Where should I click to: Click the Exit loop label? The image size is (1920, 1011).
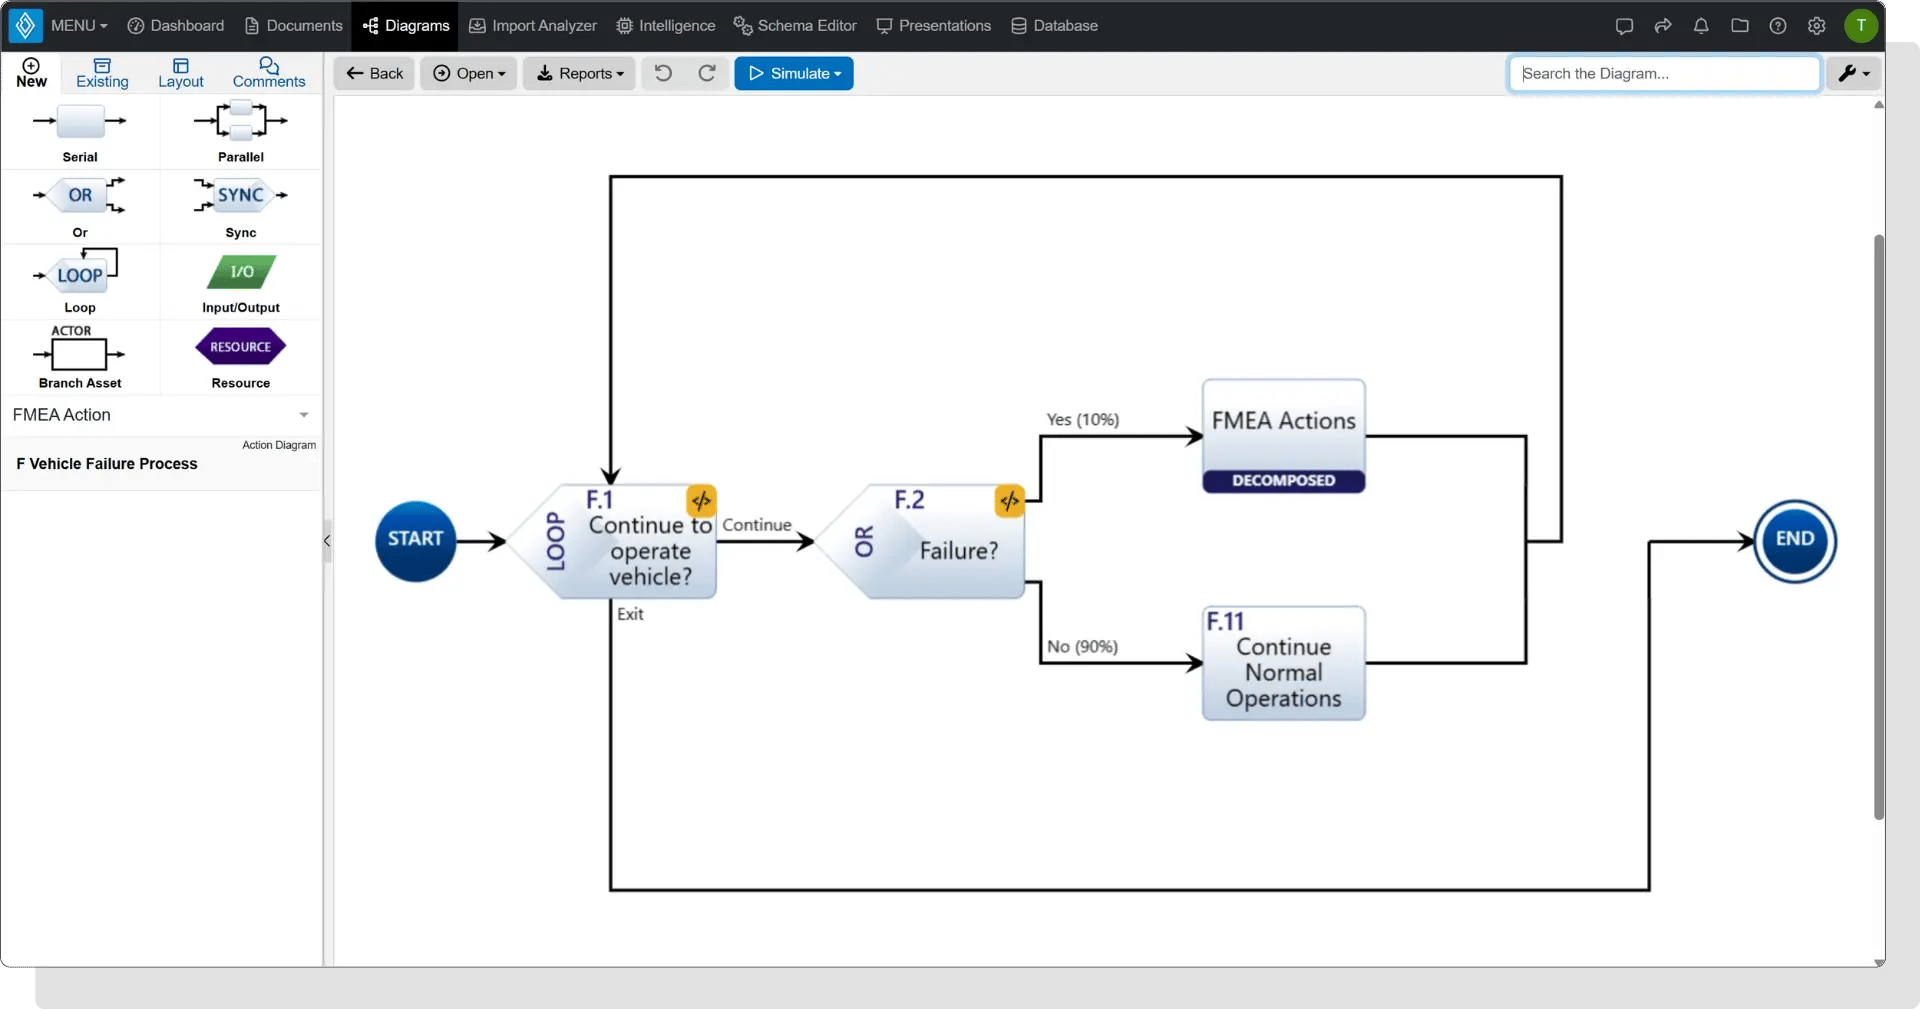coord(630,614)
